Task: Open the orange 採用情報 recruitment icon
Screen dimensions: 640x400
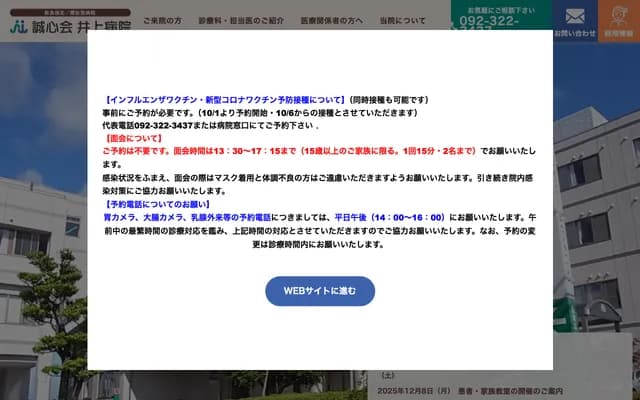Action: pyautogui.click(x=619, y=20)
